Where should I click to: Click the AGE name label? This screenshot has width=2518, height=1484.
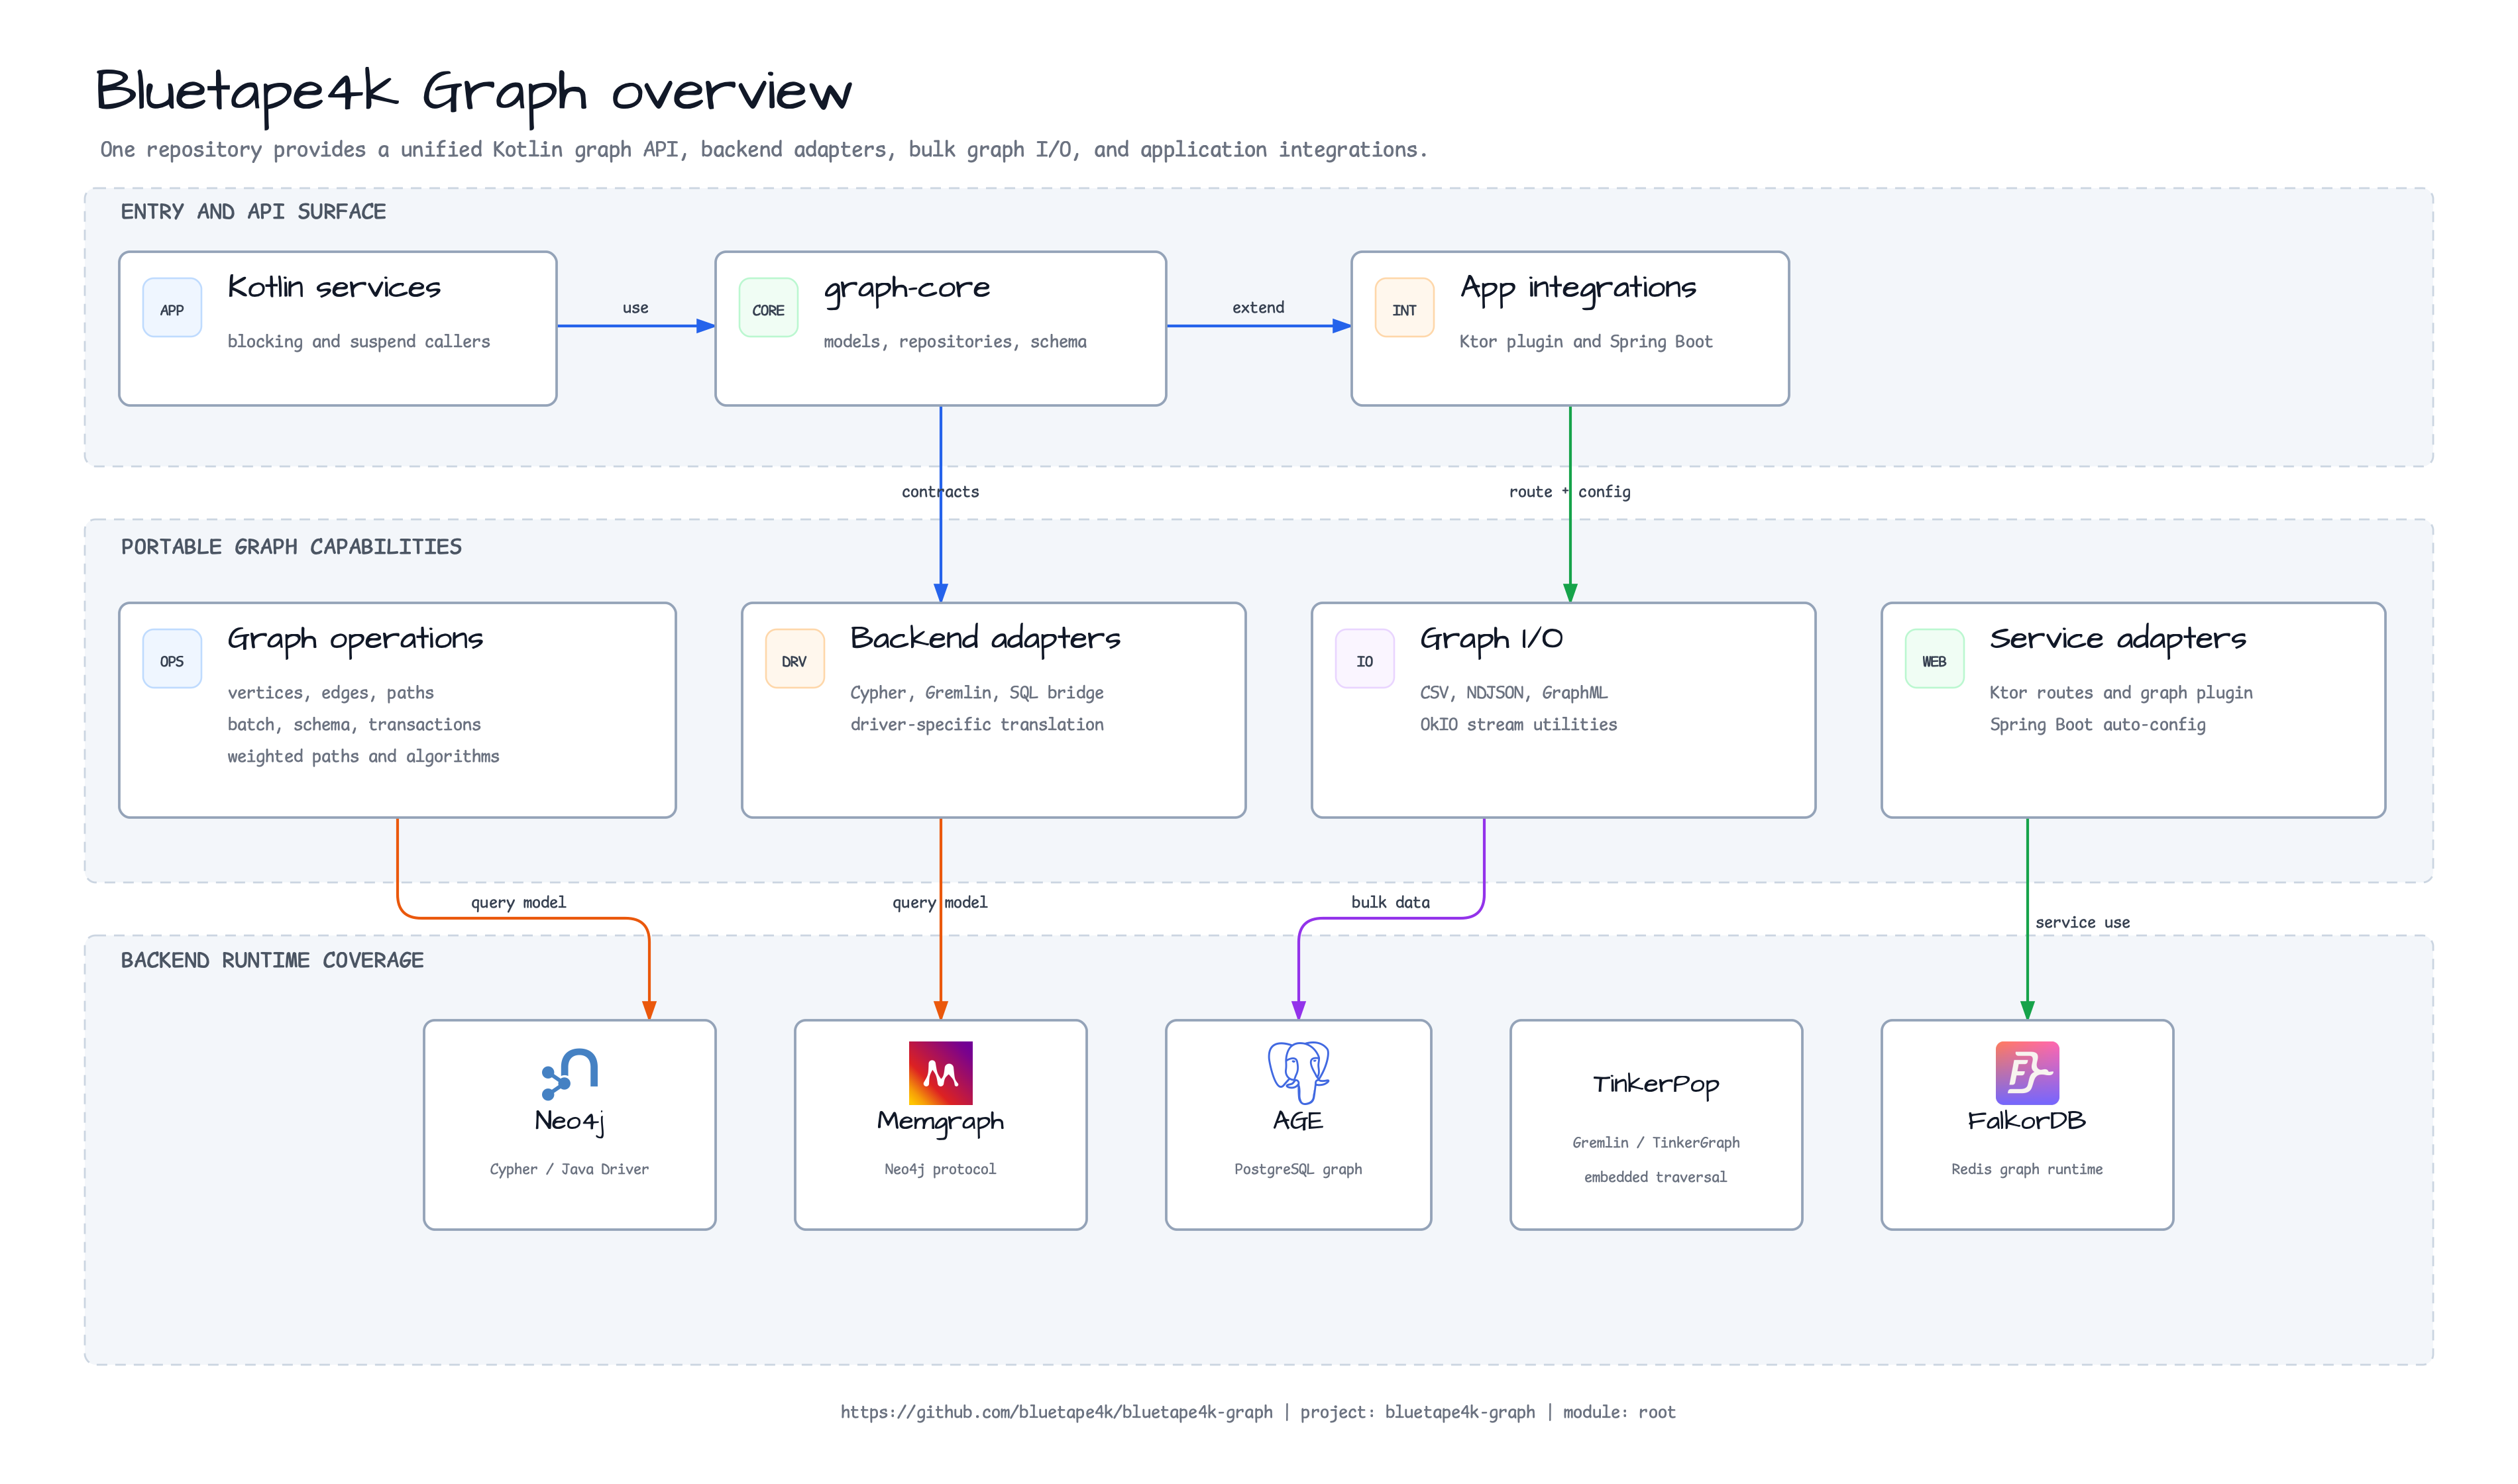click(x=1298, y=1121)
